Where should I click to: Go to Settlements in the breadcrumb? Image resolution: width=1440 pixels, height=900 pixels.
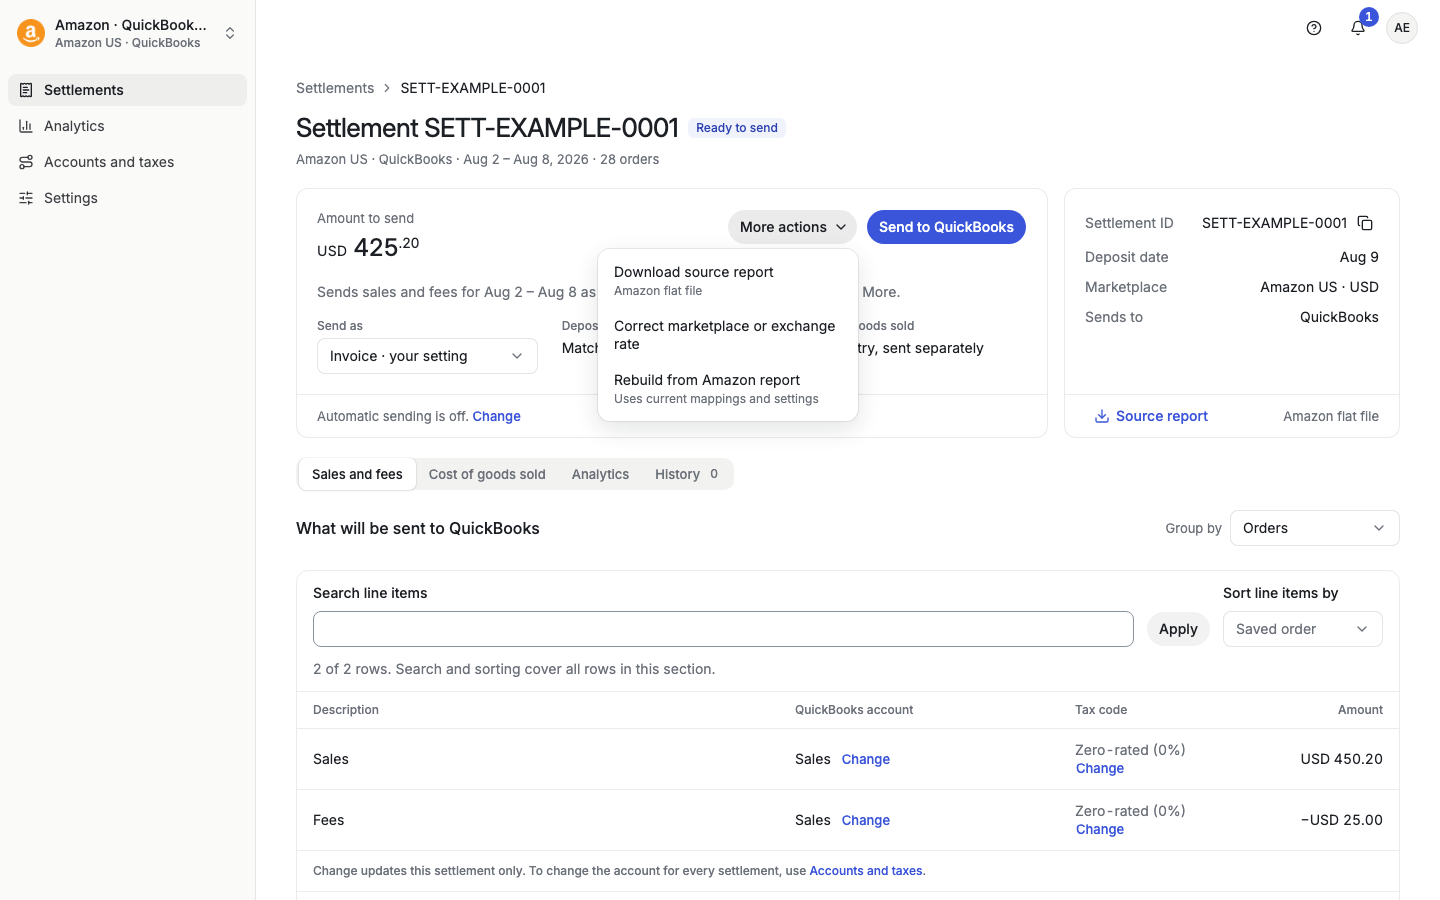click(x=335, y=88)
